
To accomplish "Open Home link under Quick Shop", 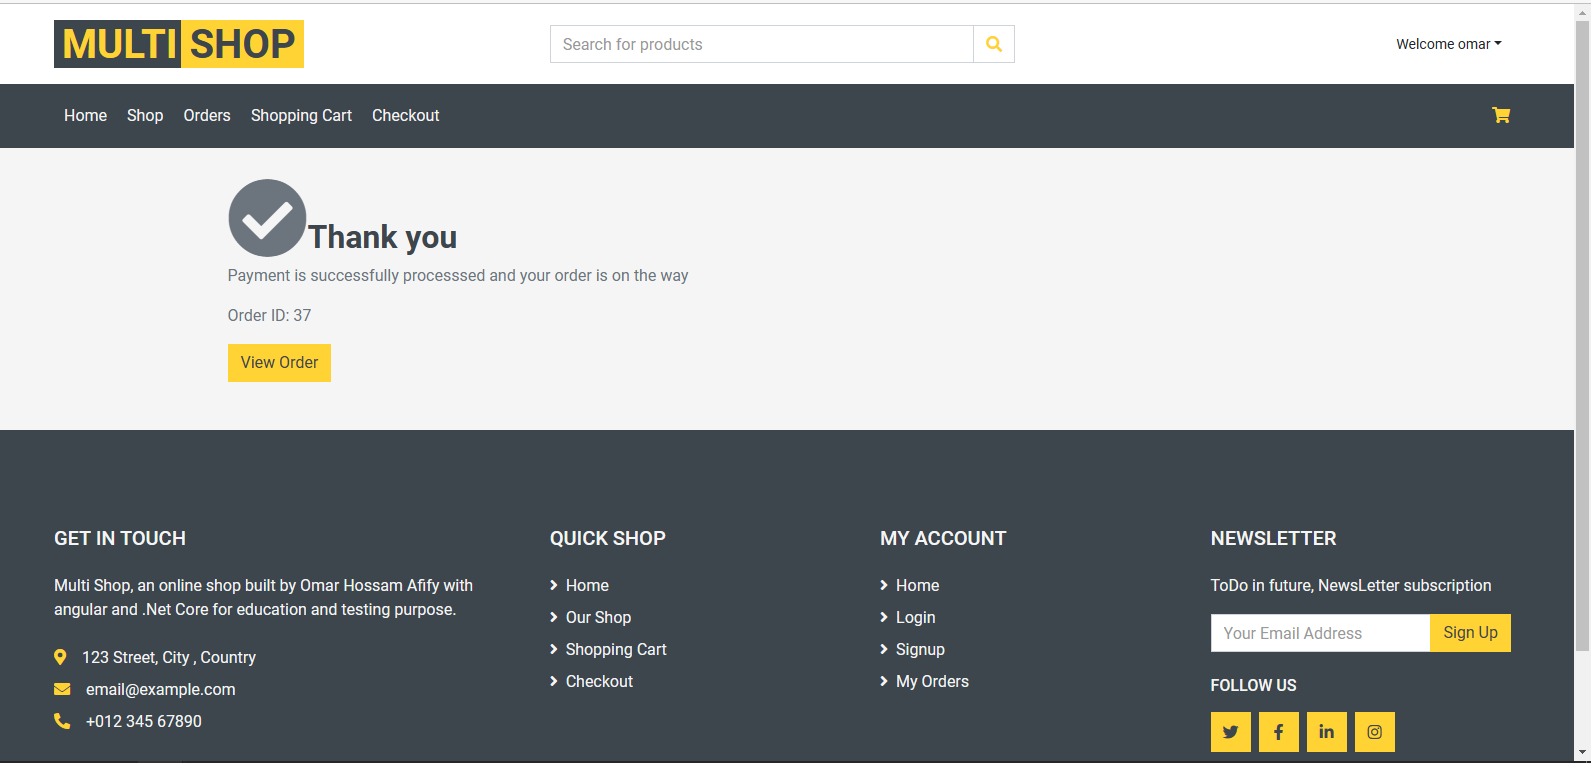I will (587, 585).
